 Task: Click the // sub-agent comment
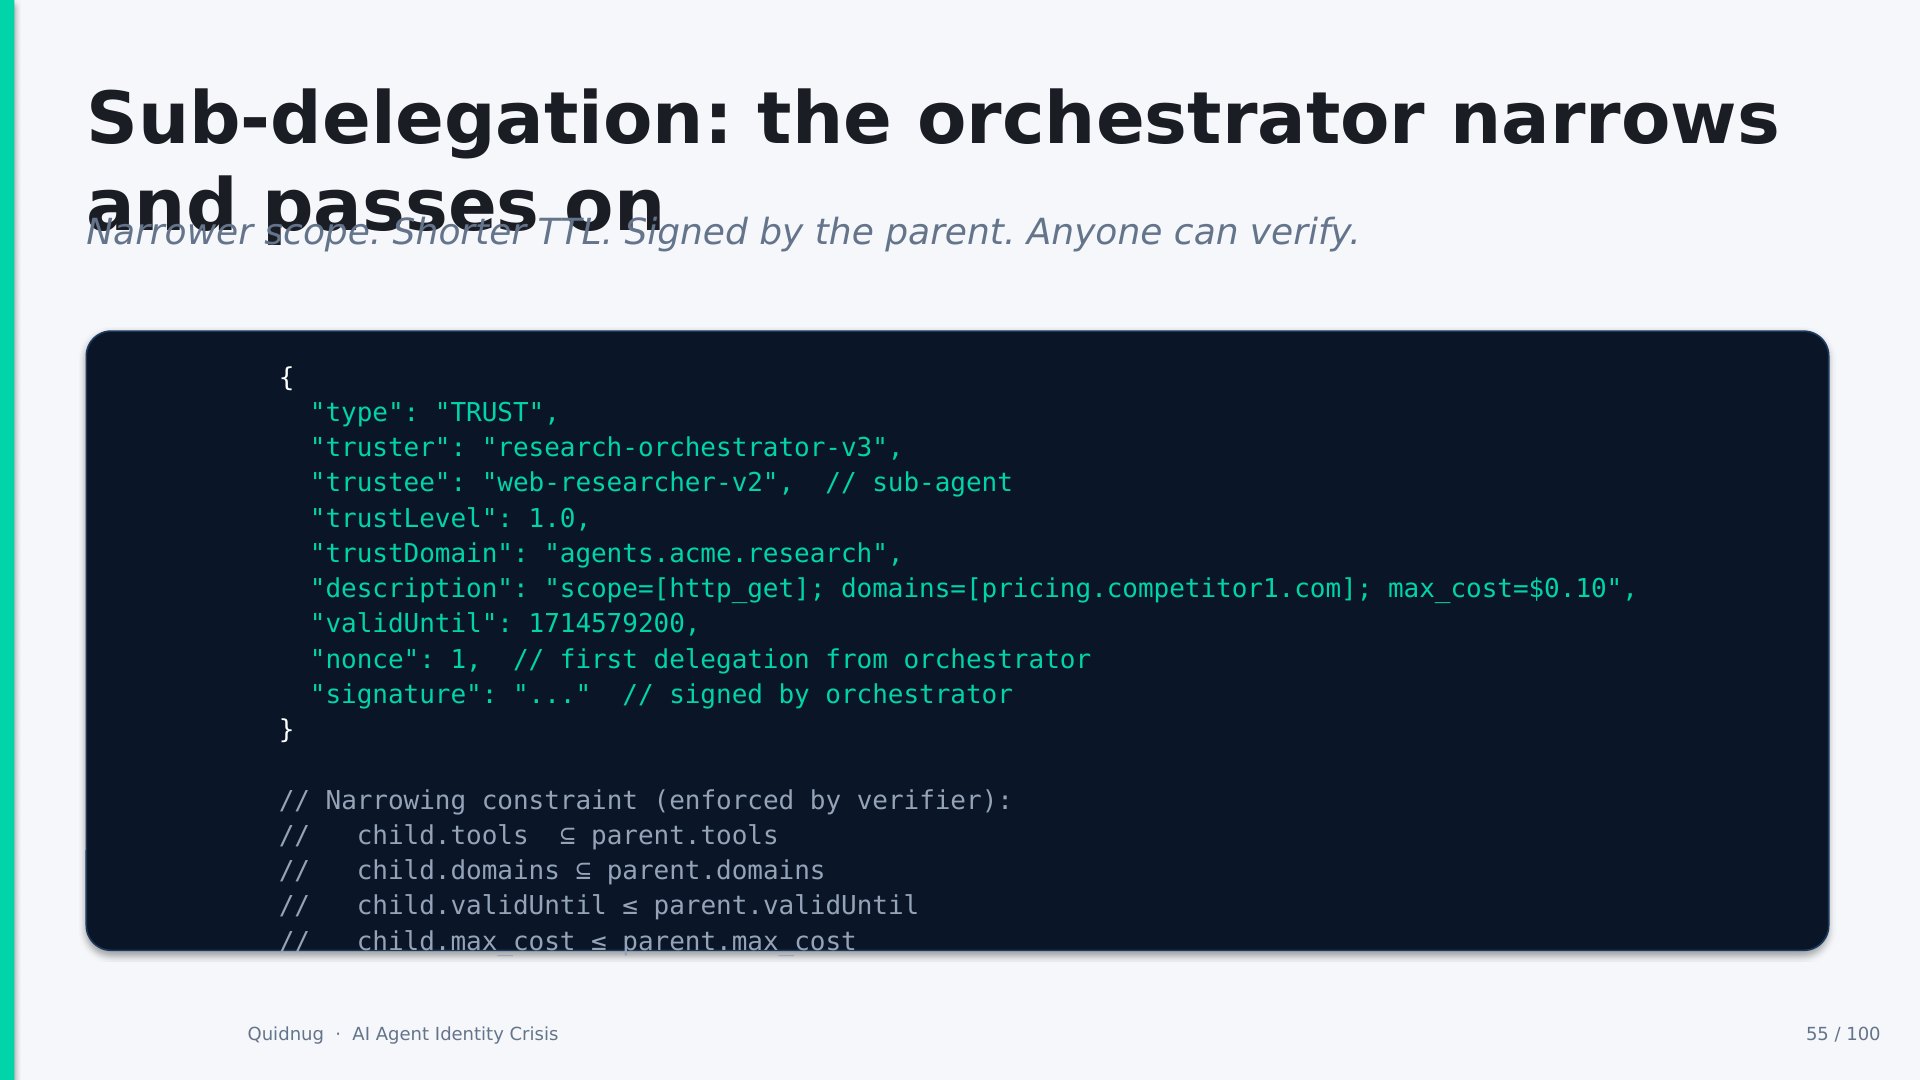tap(918, 483)
